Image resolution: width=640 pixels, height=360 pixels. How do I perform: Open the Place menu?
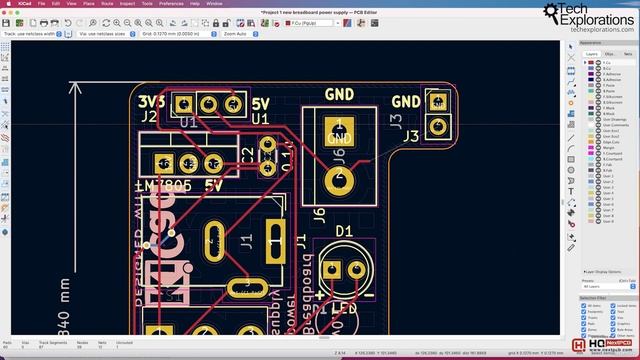pos(89,4)
